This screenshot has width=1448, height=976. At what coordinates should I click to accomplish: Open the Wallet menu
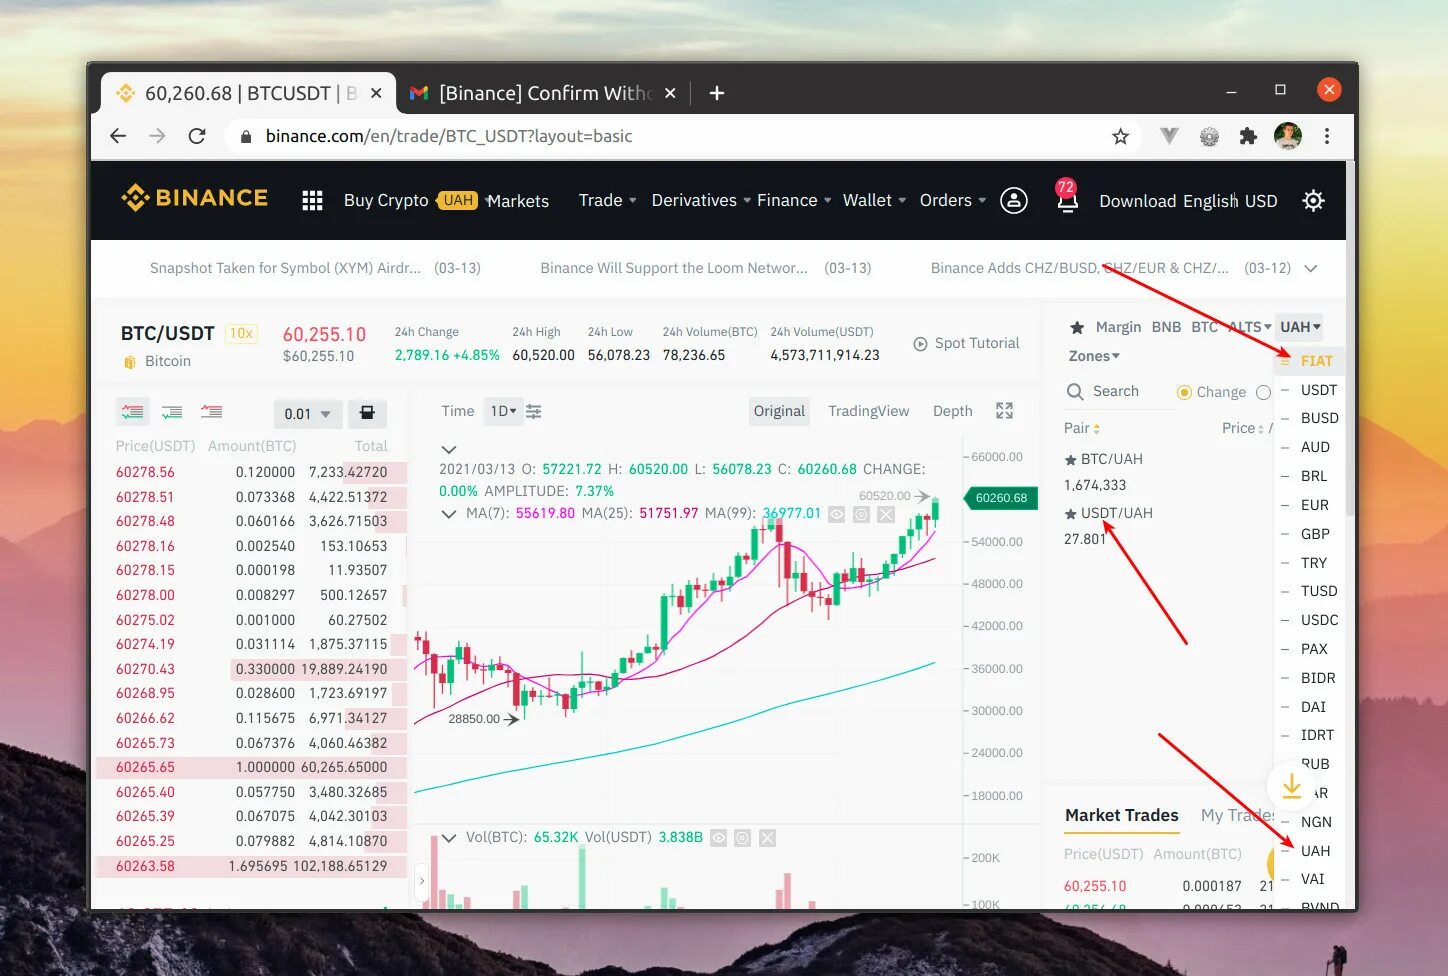874,200
